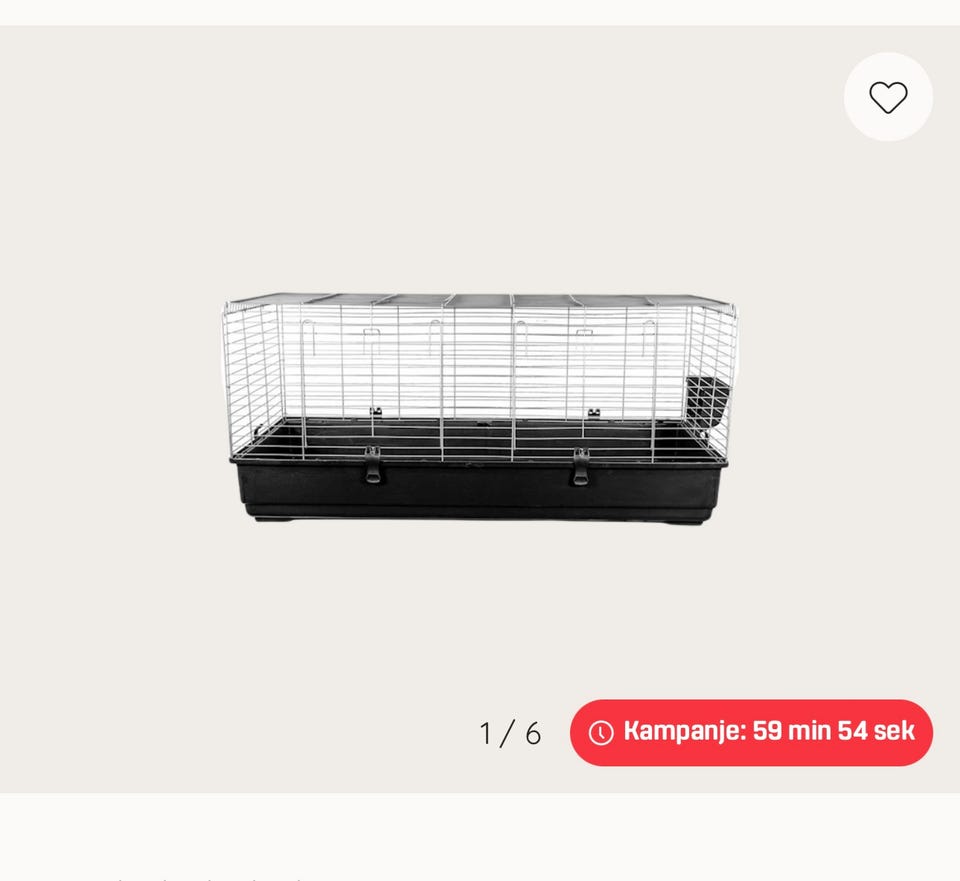Open the Kampanje countdown badge
Image resolution: width=960 pixels, height=881 pixels.
(751, 732)
